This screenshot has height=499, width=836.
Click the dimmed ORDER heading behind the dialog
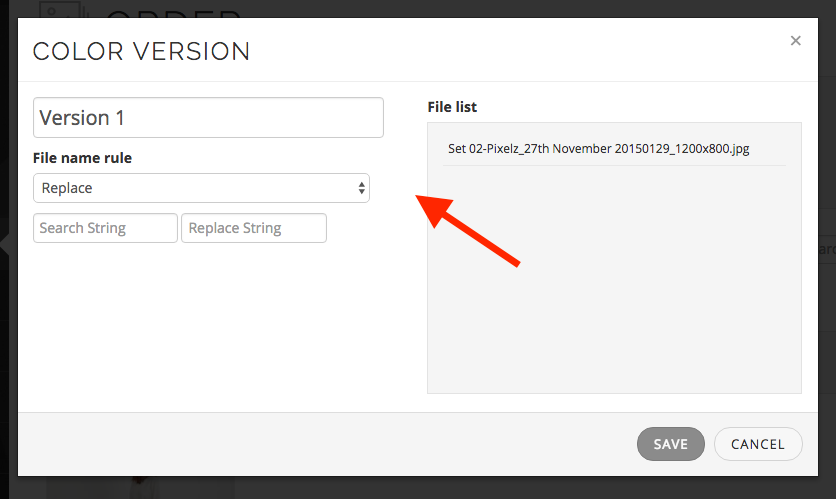(173, 12)
